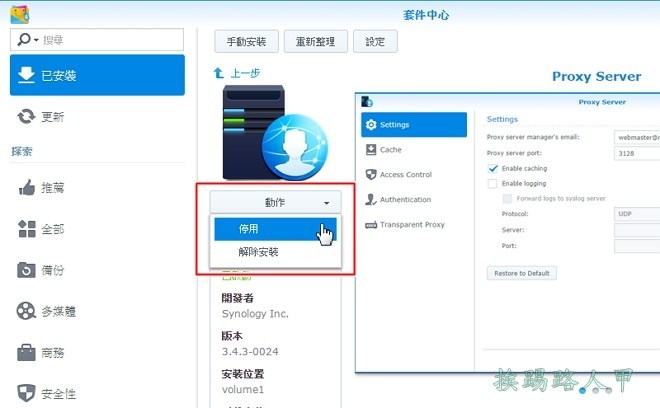Select the first screenshot pagination dot

[x=583, y=391]
